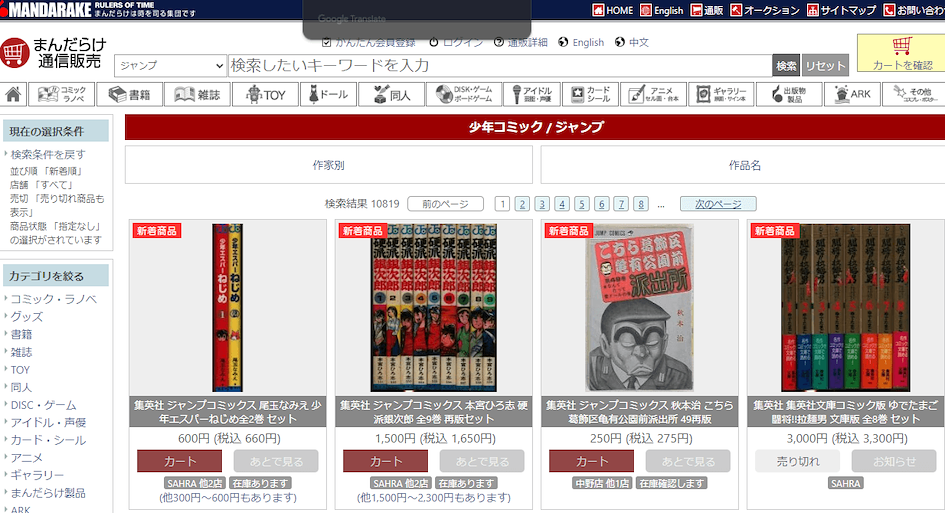Open the 書籍 books category tab

(129, 94)
